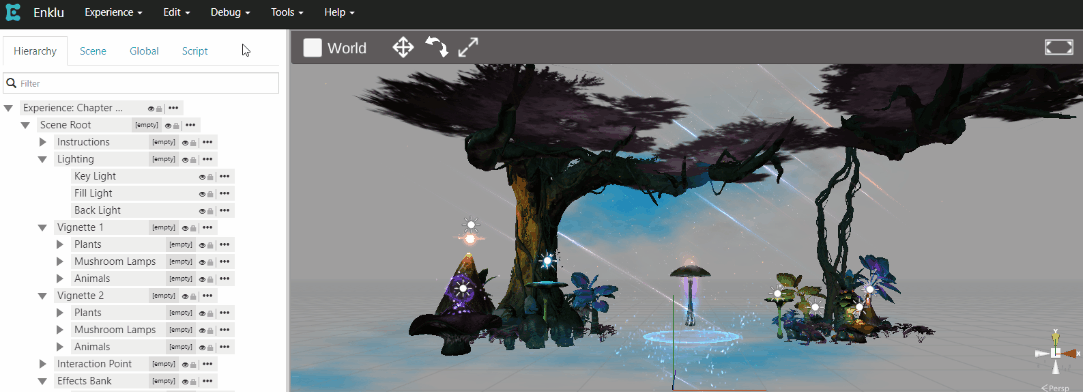Open the Debug menu
The image size is (1083, 392).
coord(230,12)
